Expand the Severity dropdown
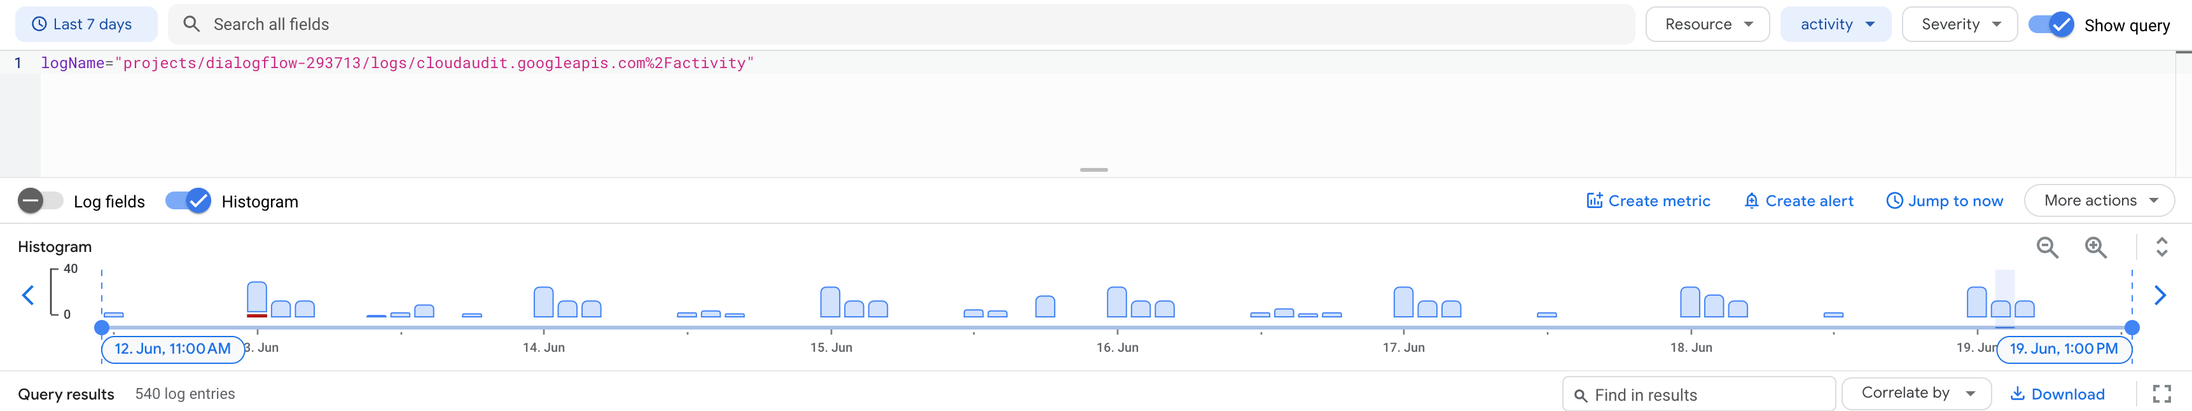 1959,24
